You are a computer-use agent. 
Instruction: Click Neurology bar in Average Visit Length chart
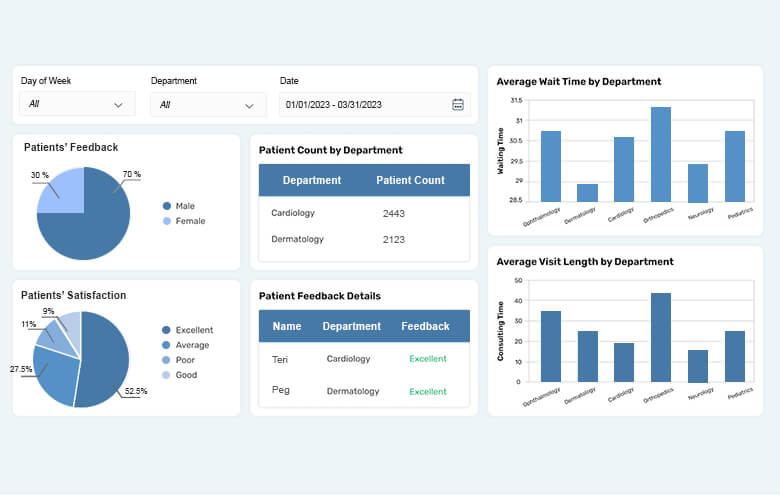(x=697, y=365)
